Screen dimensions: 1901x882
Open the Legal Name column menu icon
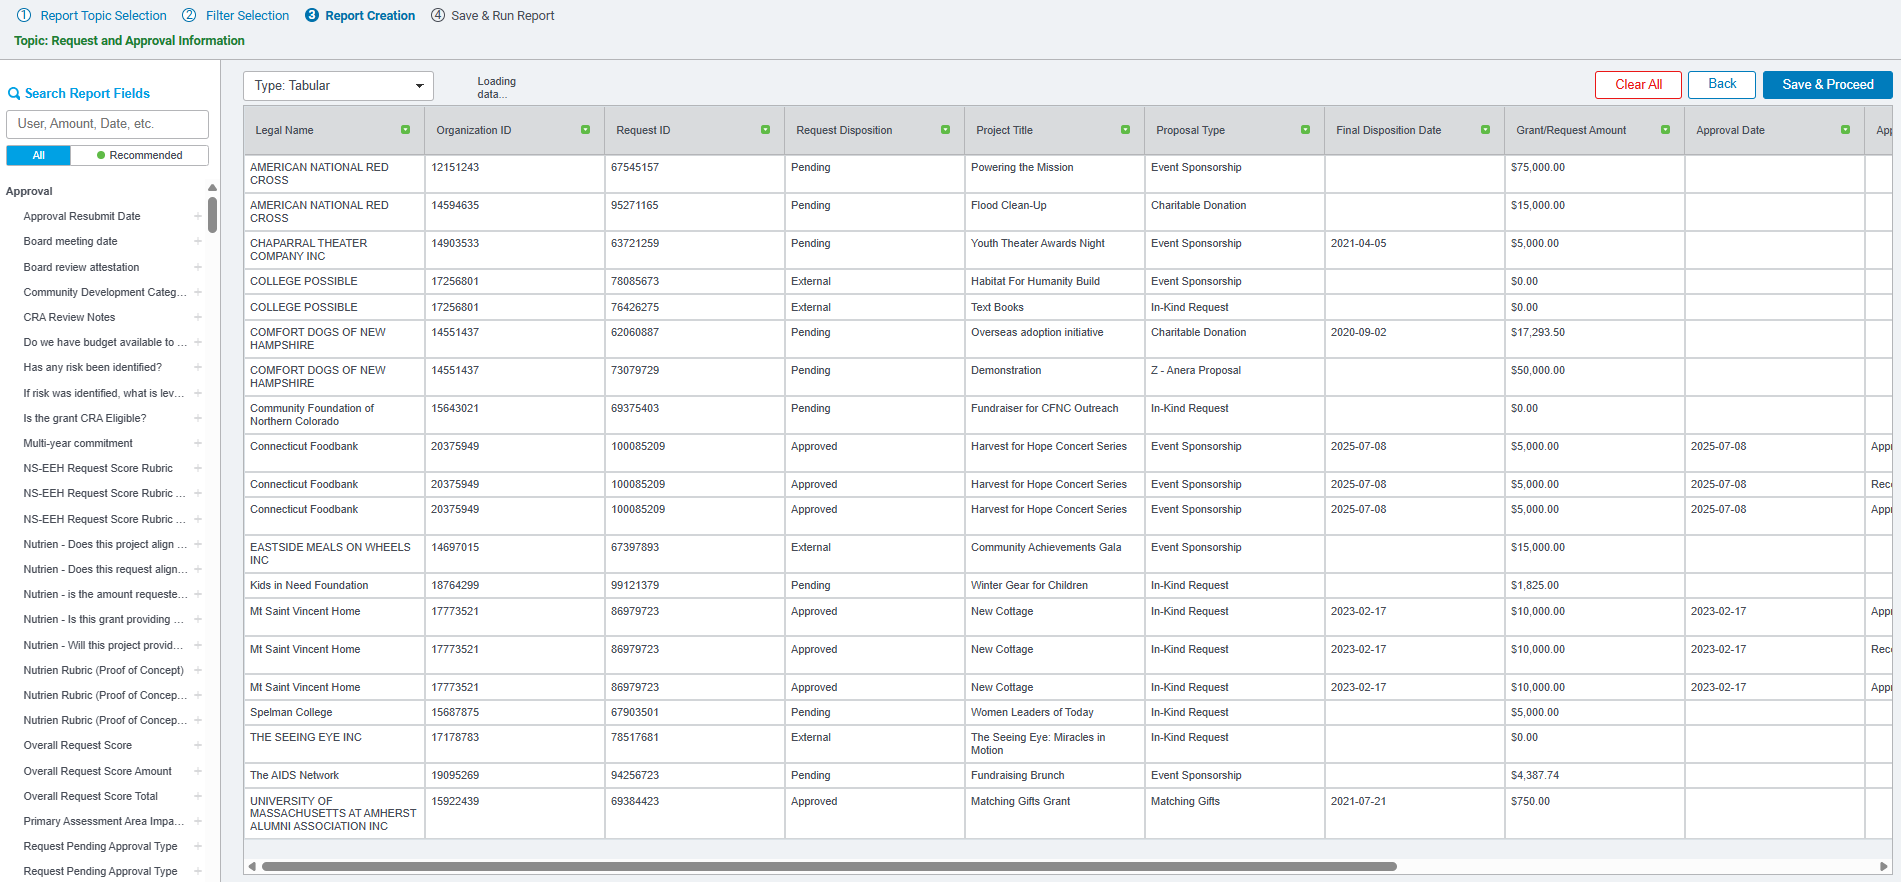405,130
